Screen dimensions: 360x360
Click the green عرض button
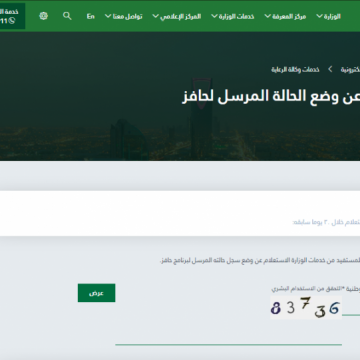(x=97, y=293)
